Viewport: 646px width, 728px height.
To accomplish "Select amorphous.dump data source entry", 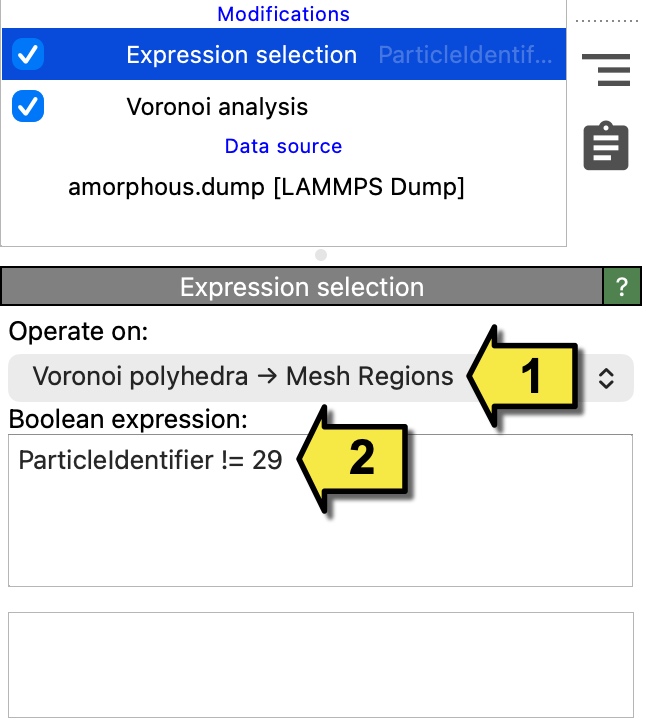I will (x=266, y=187).
